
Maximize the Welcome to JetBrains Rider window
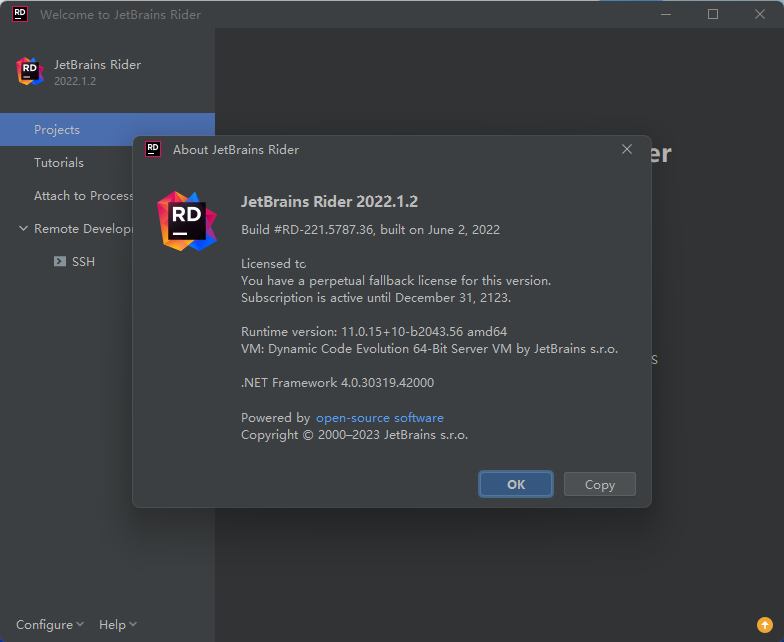pyautogui.click(x=713, y=14)
